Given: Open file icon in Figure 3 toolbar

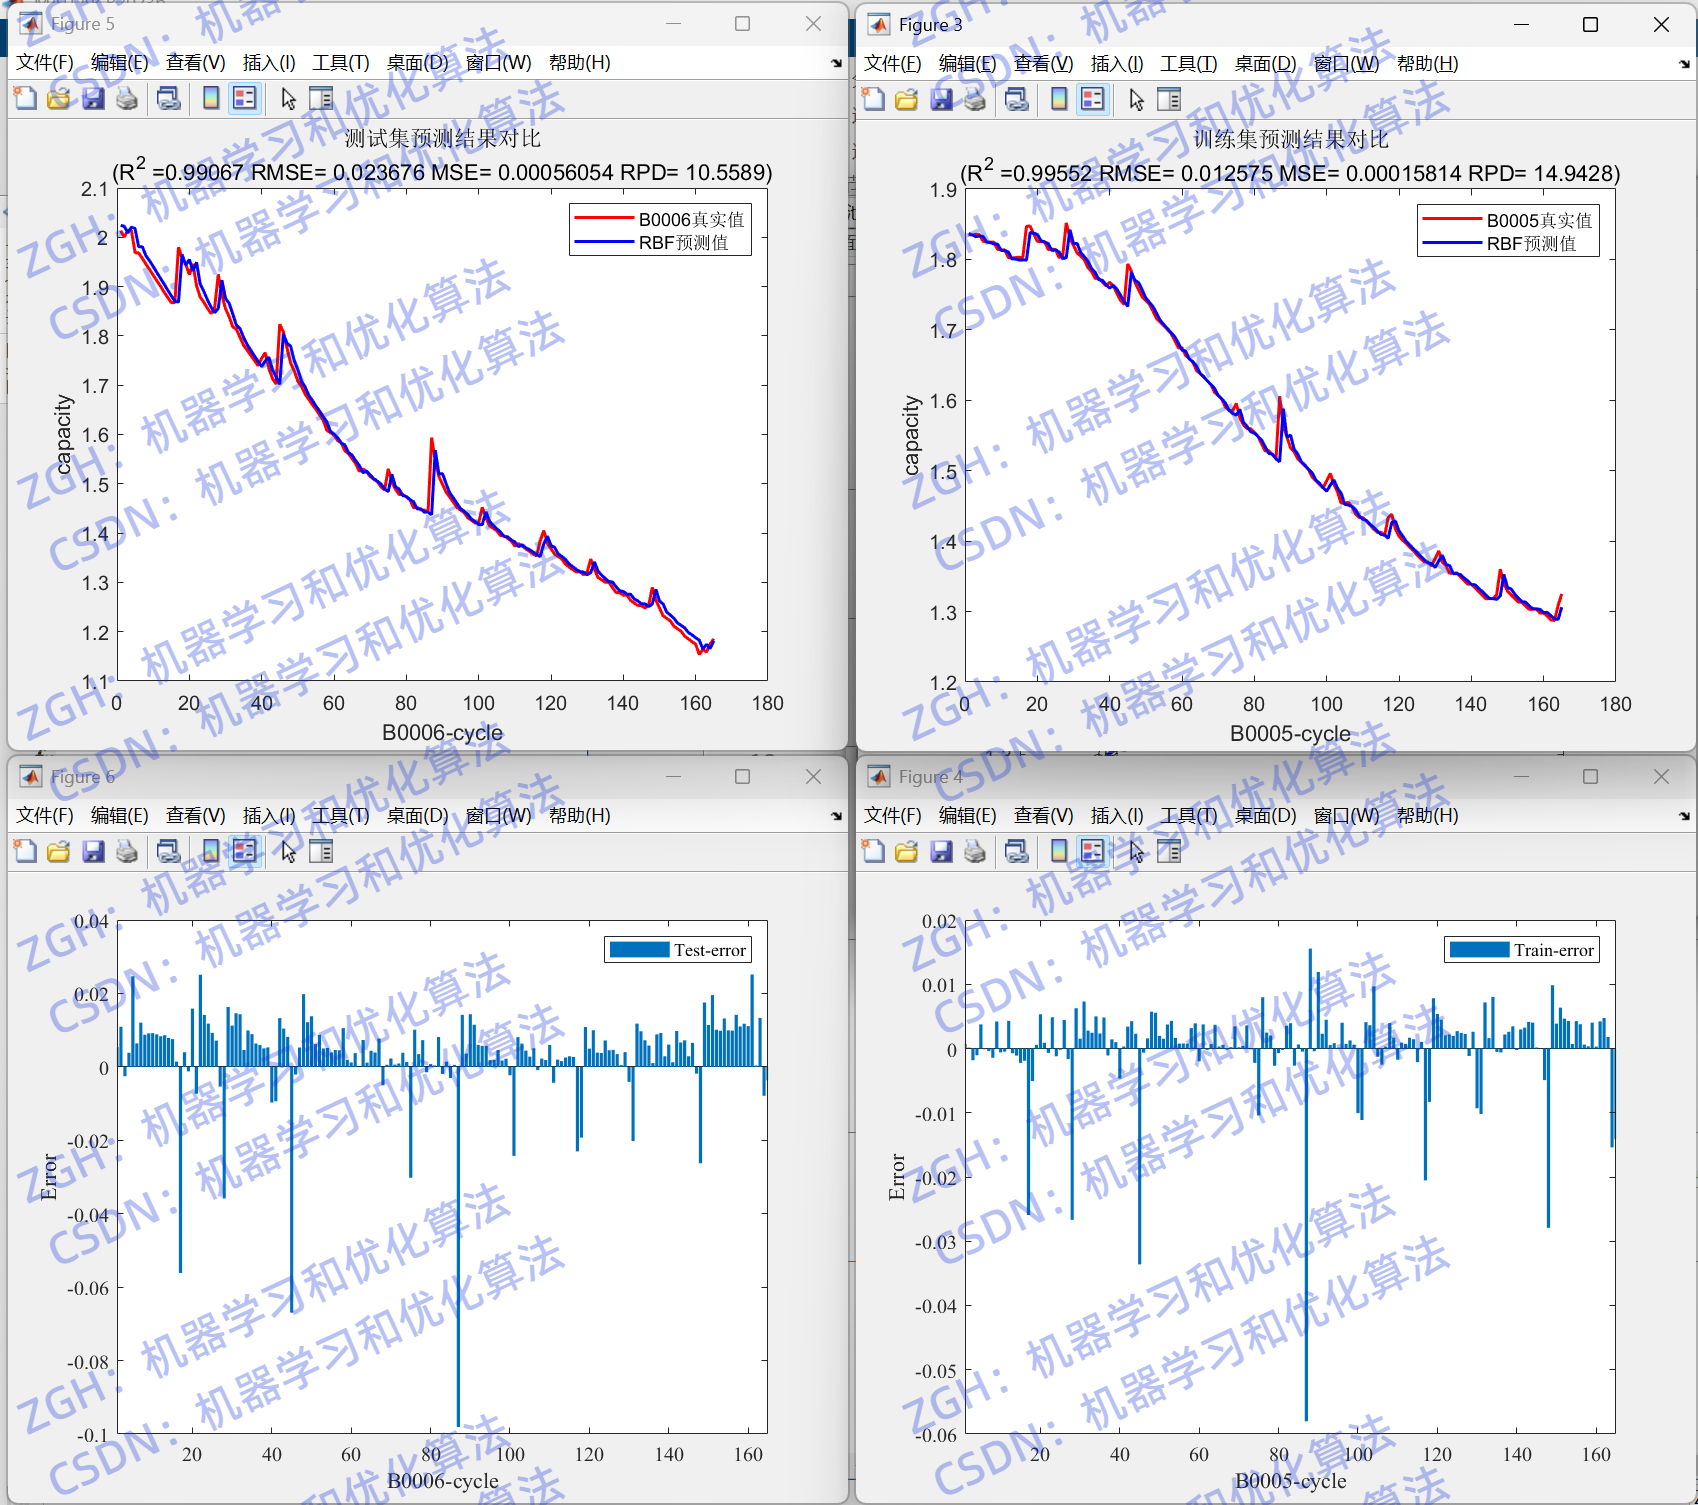Looking at the screenshot, I should pyautogui.click(x=907, y=99).
